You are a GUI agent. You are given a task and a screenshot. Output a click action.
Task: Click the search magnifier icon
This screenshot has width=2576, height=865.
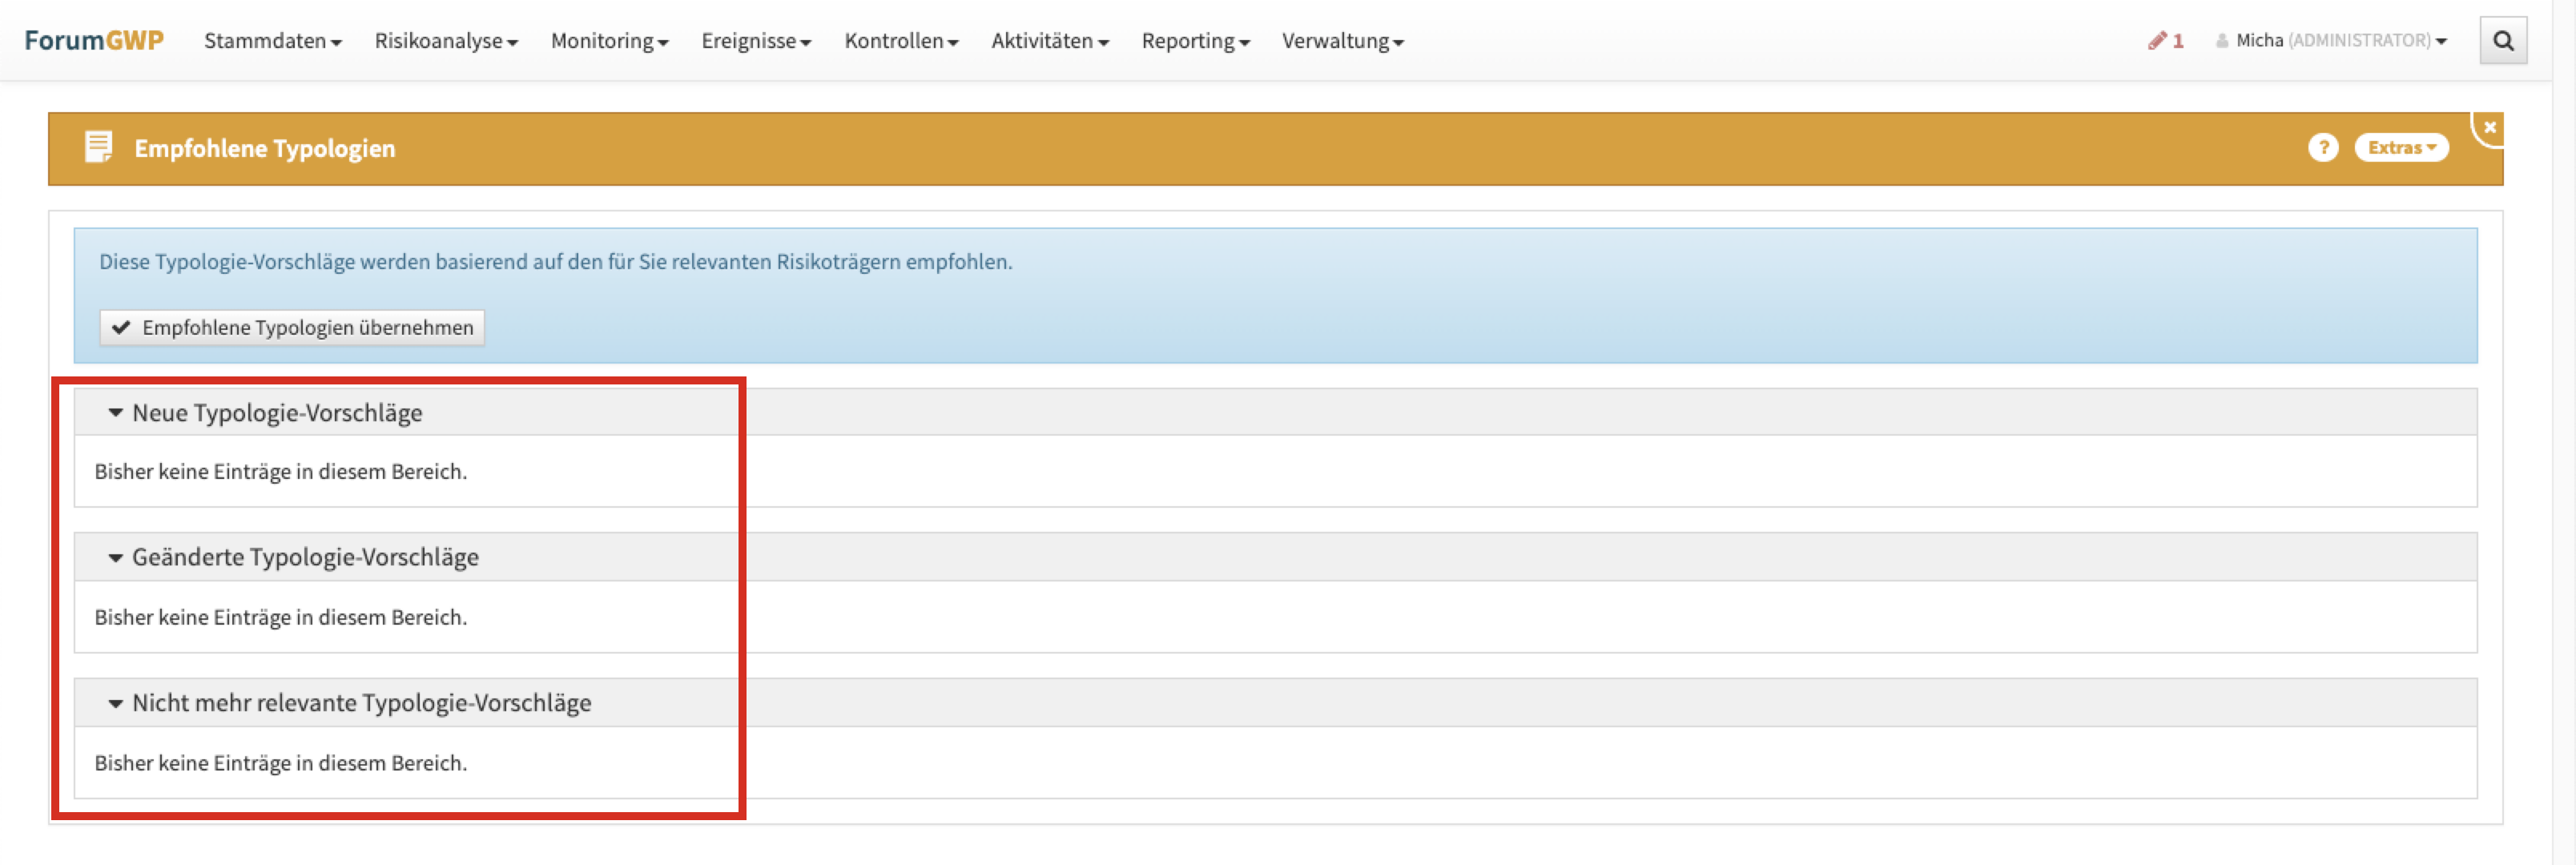(x=2502, y=41)
